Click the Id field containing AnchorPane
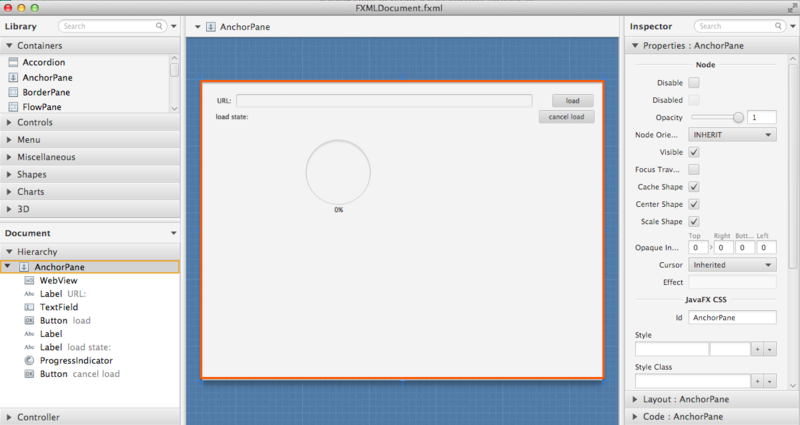 click(x=732, y=317)
